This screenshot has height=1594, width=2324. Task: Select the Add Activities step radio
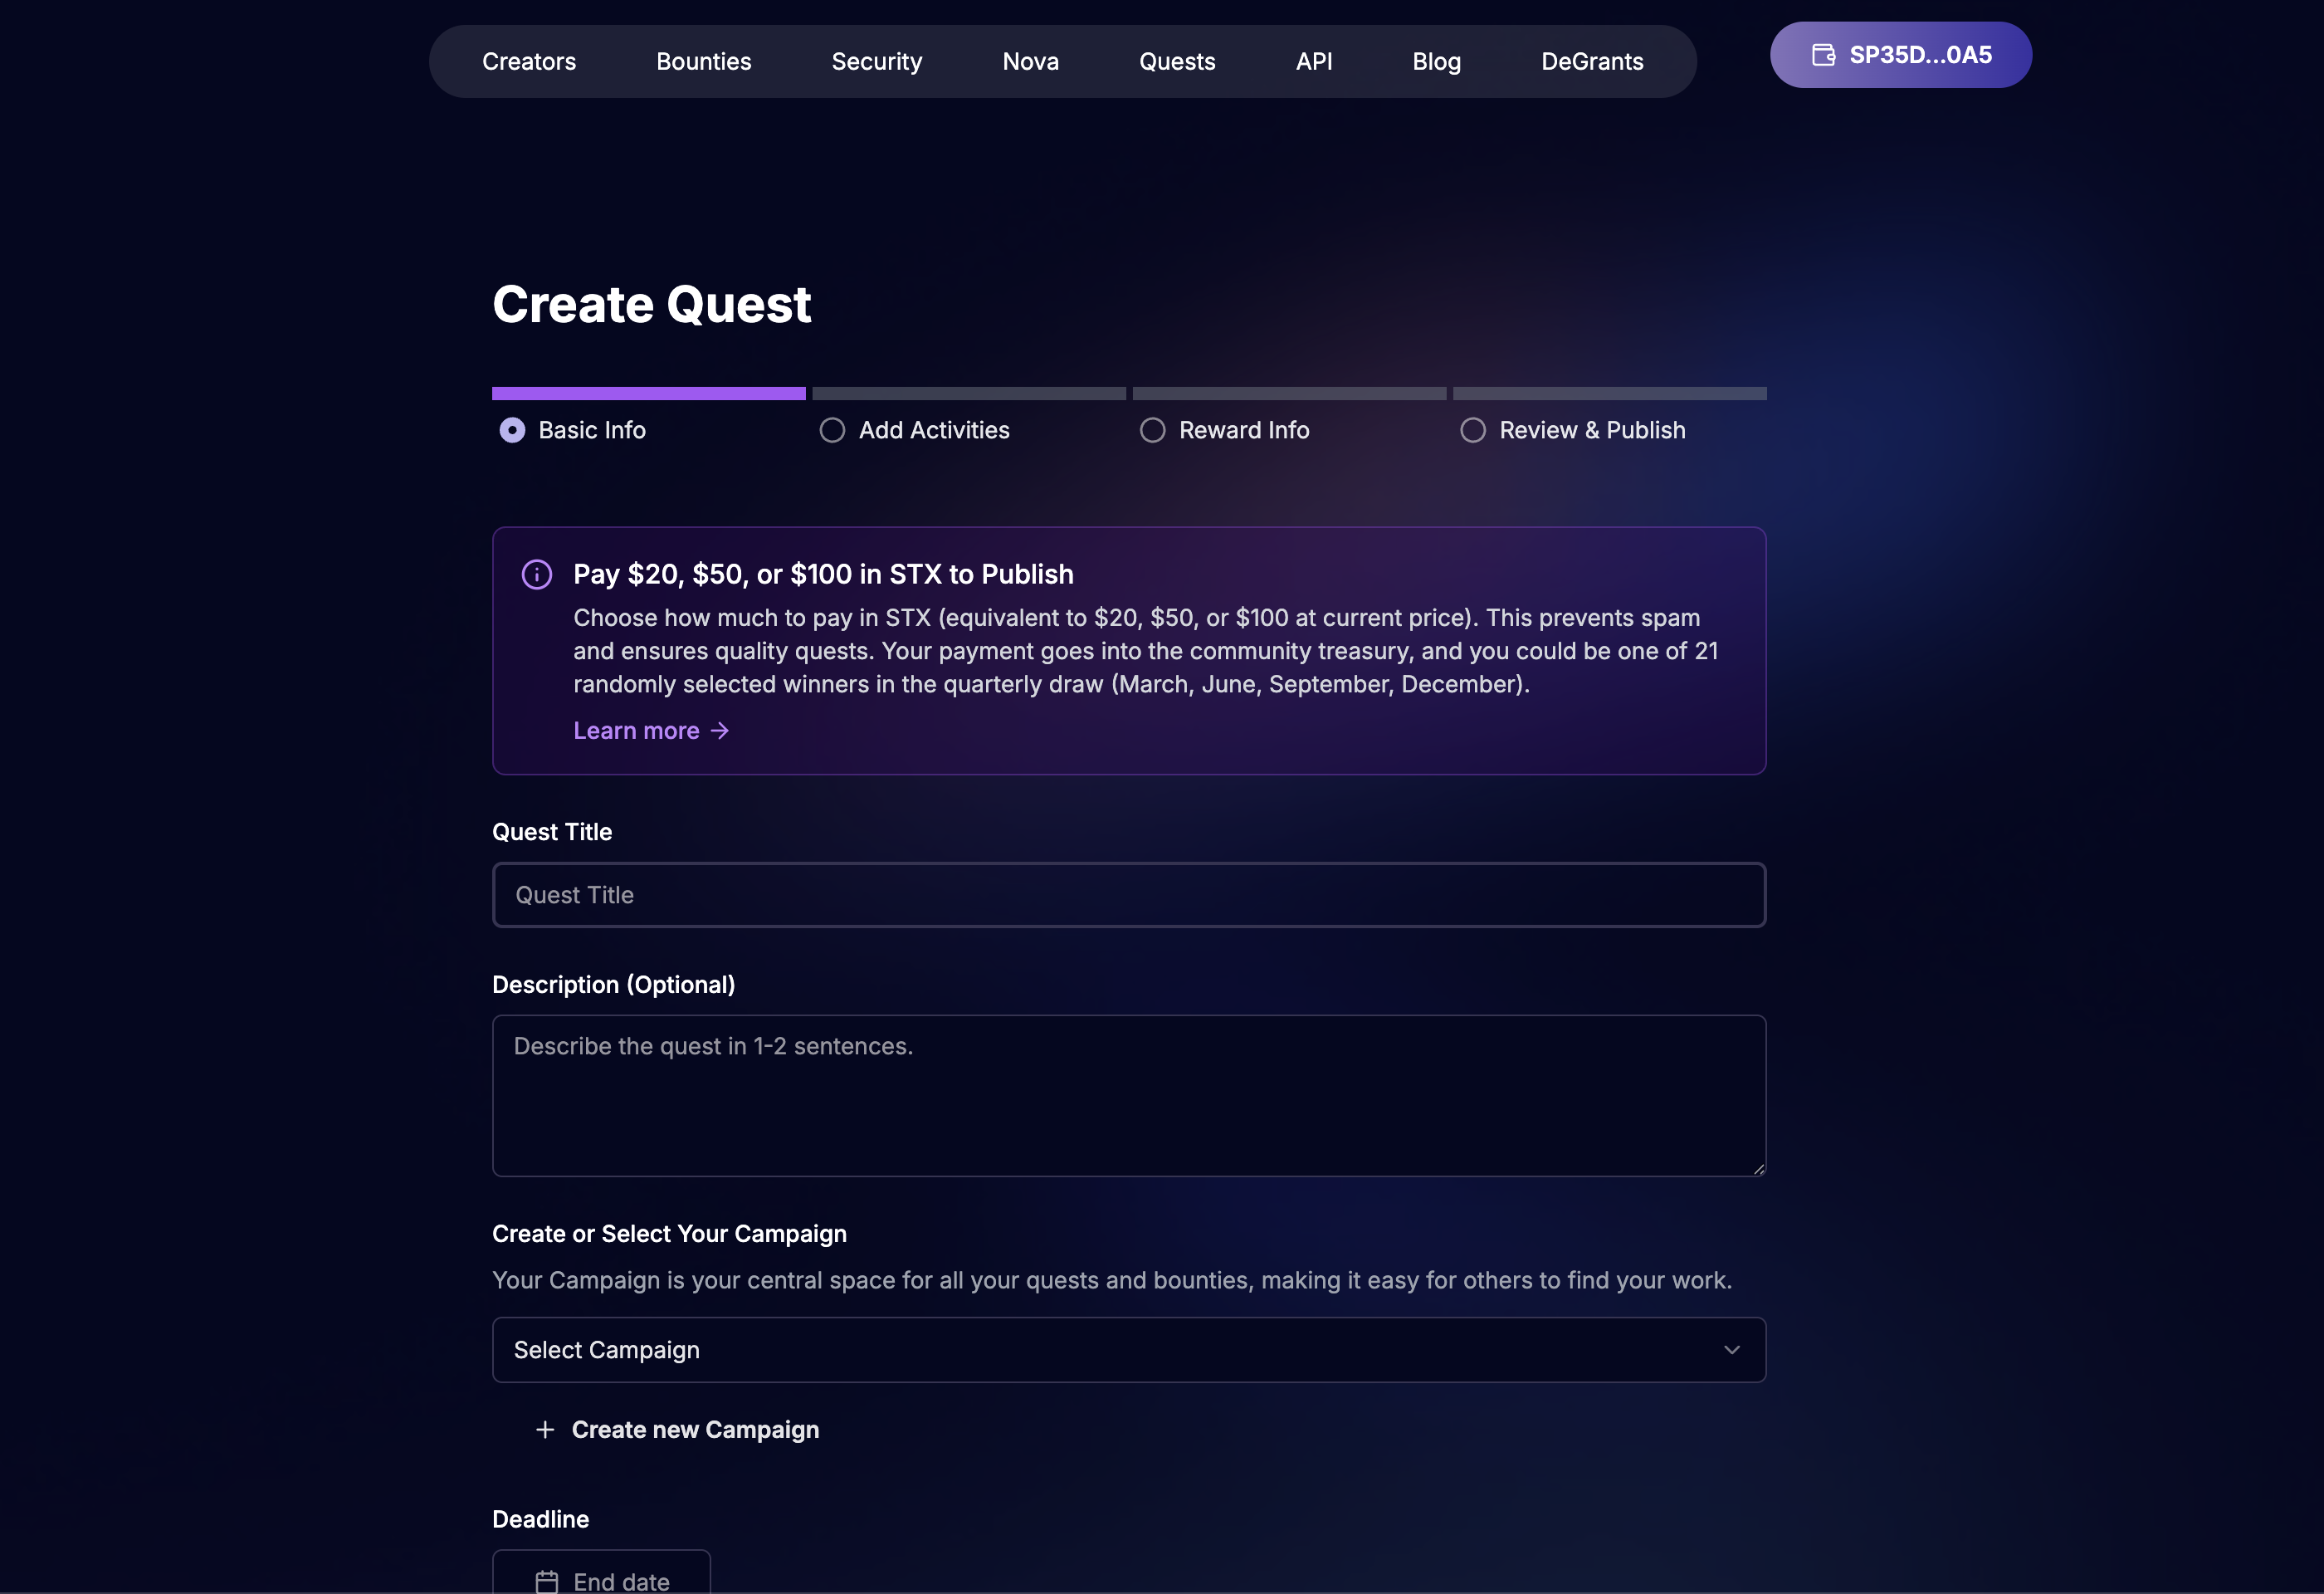[832, 430]
